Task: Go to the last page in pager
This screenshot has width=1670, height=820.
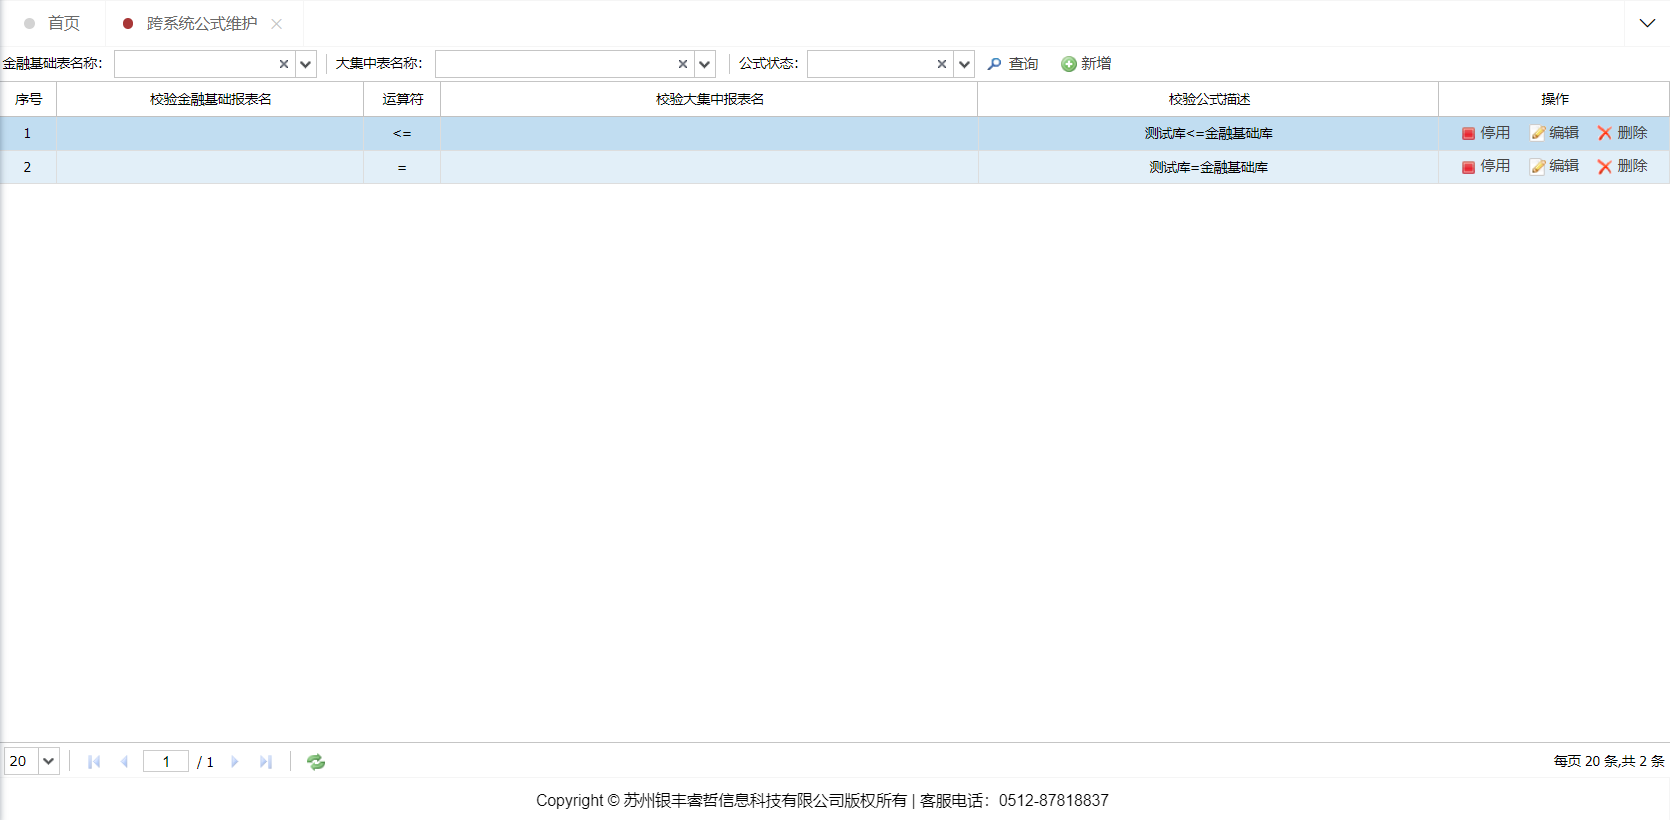Action: [266, 762]
